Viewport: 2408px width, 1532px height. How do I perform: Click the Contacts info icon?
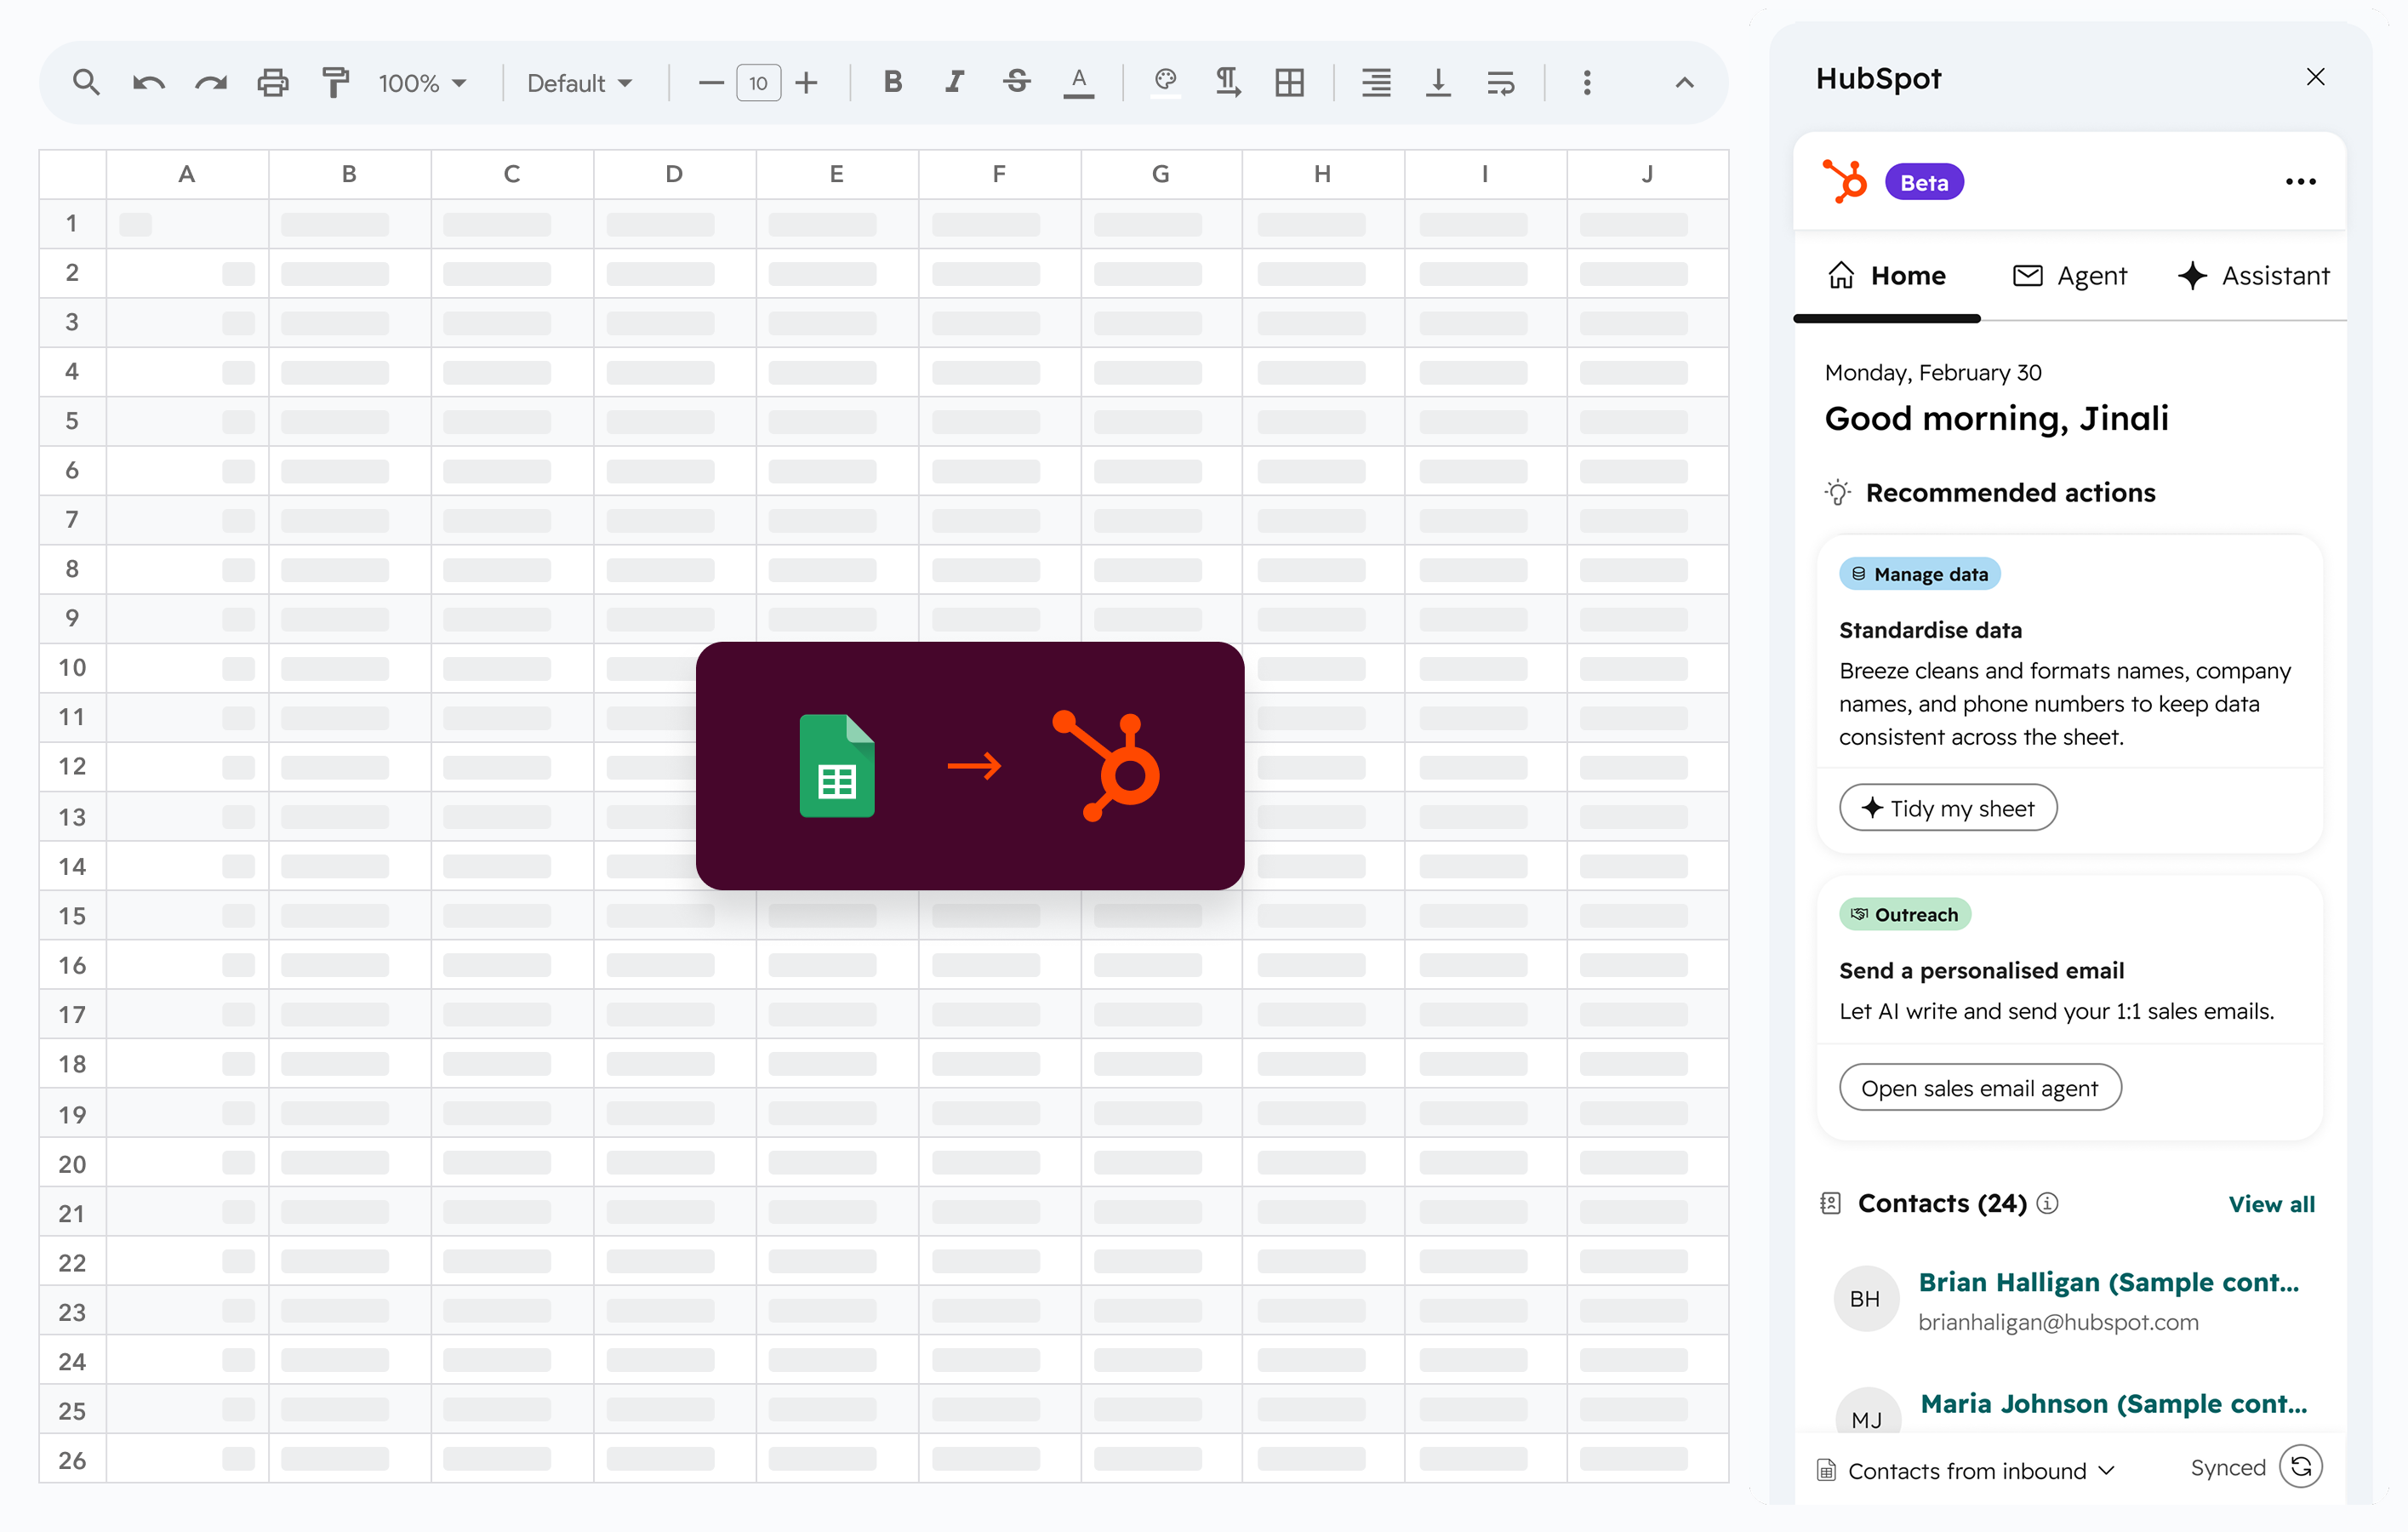tap(2047, 1203)
